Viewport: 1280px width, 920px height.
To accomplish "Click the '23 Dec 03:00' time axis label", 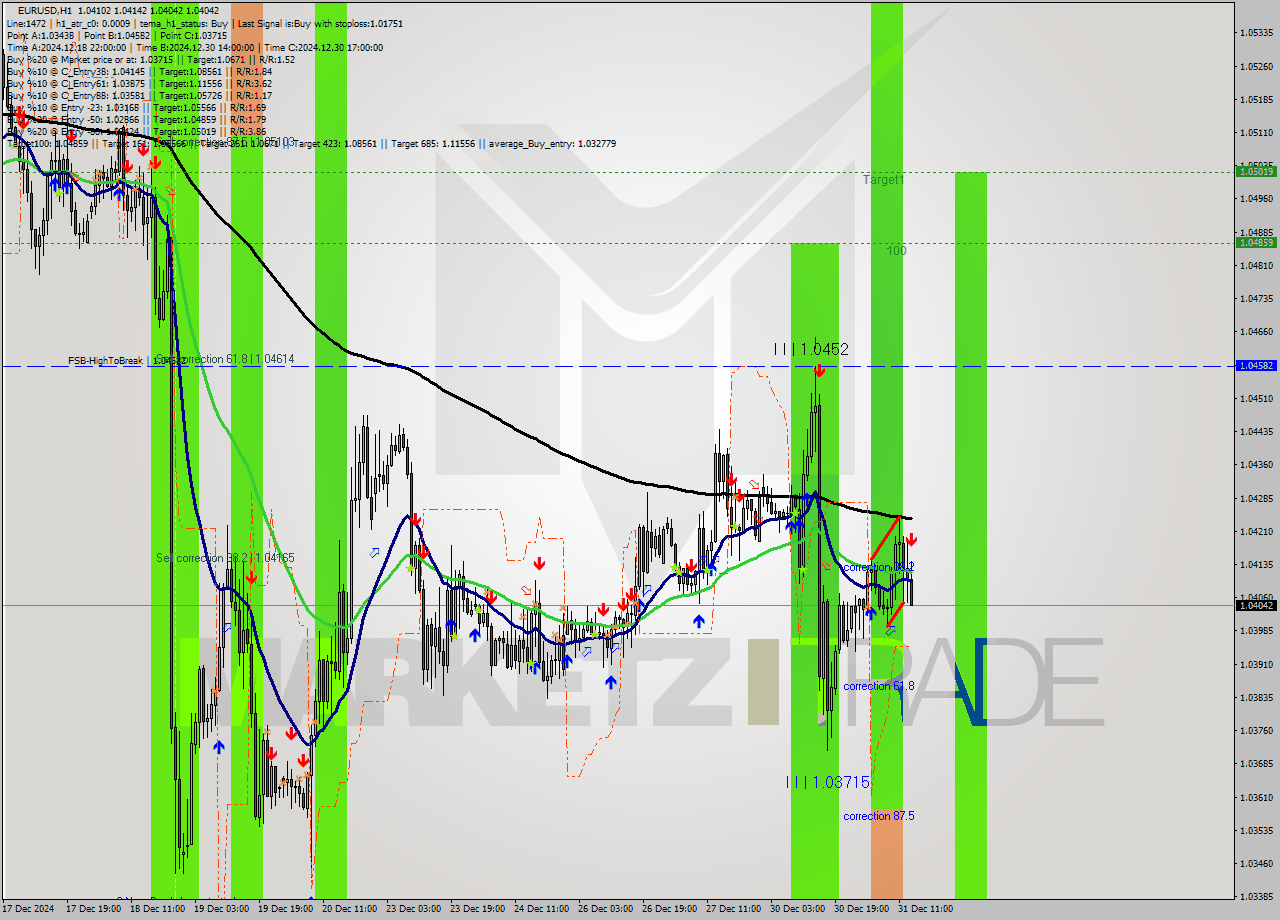I will [x=414, y=909].
